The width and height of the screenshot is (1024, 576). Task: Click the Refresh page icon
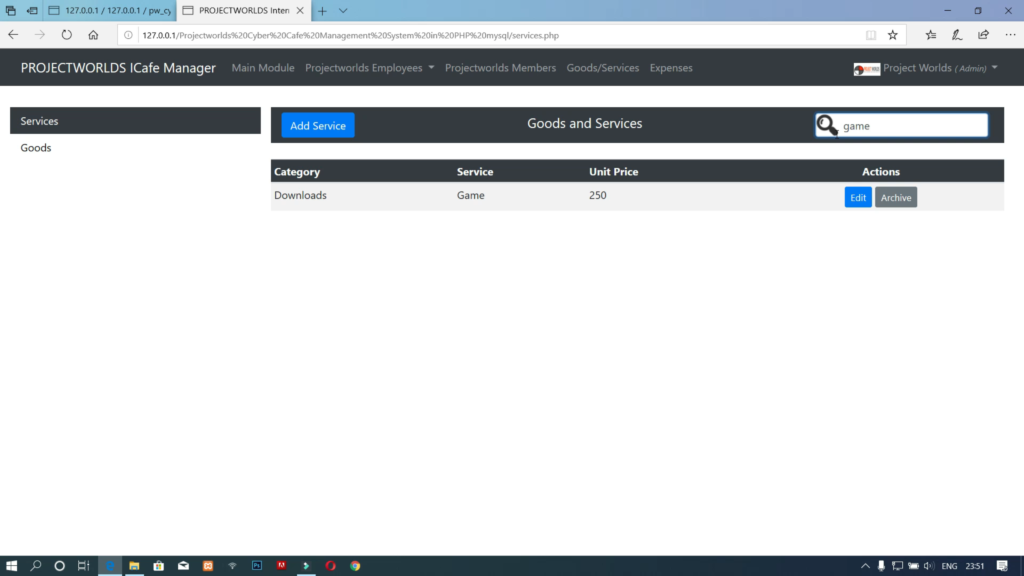[66, 33]
